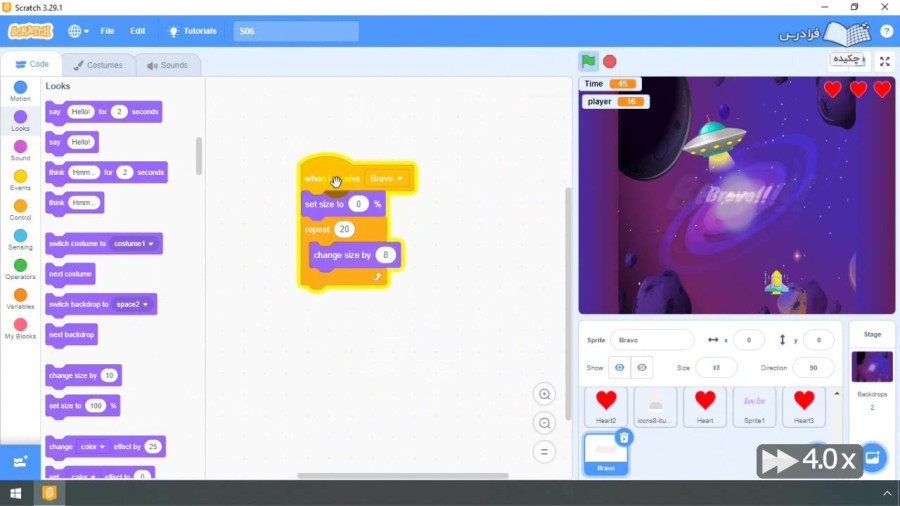Click the set size to 100 palette block
The height and width of the screenshot is (506, 900).
click(x=83, y=406)
